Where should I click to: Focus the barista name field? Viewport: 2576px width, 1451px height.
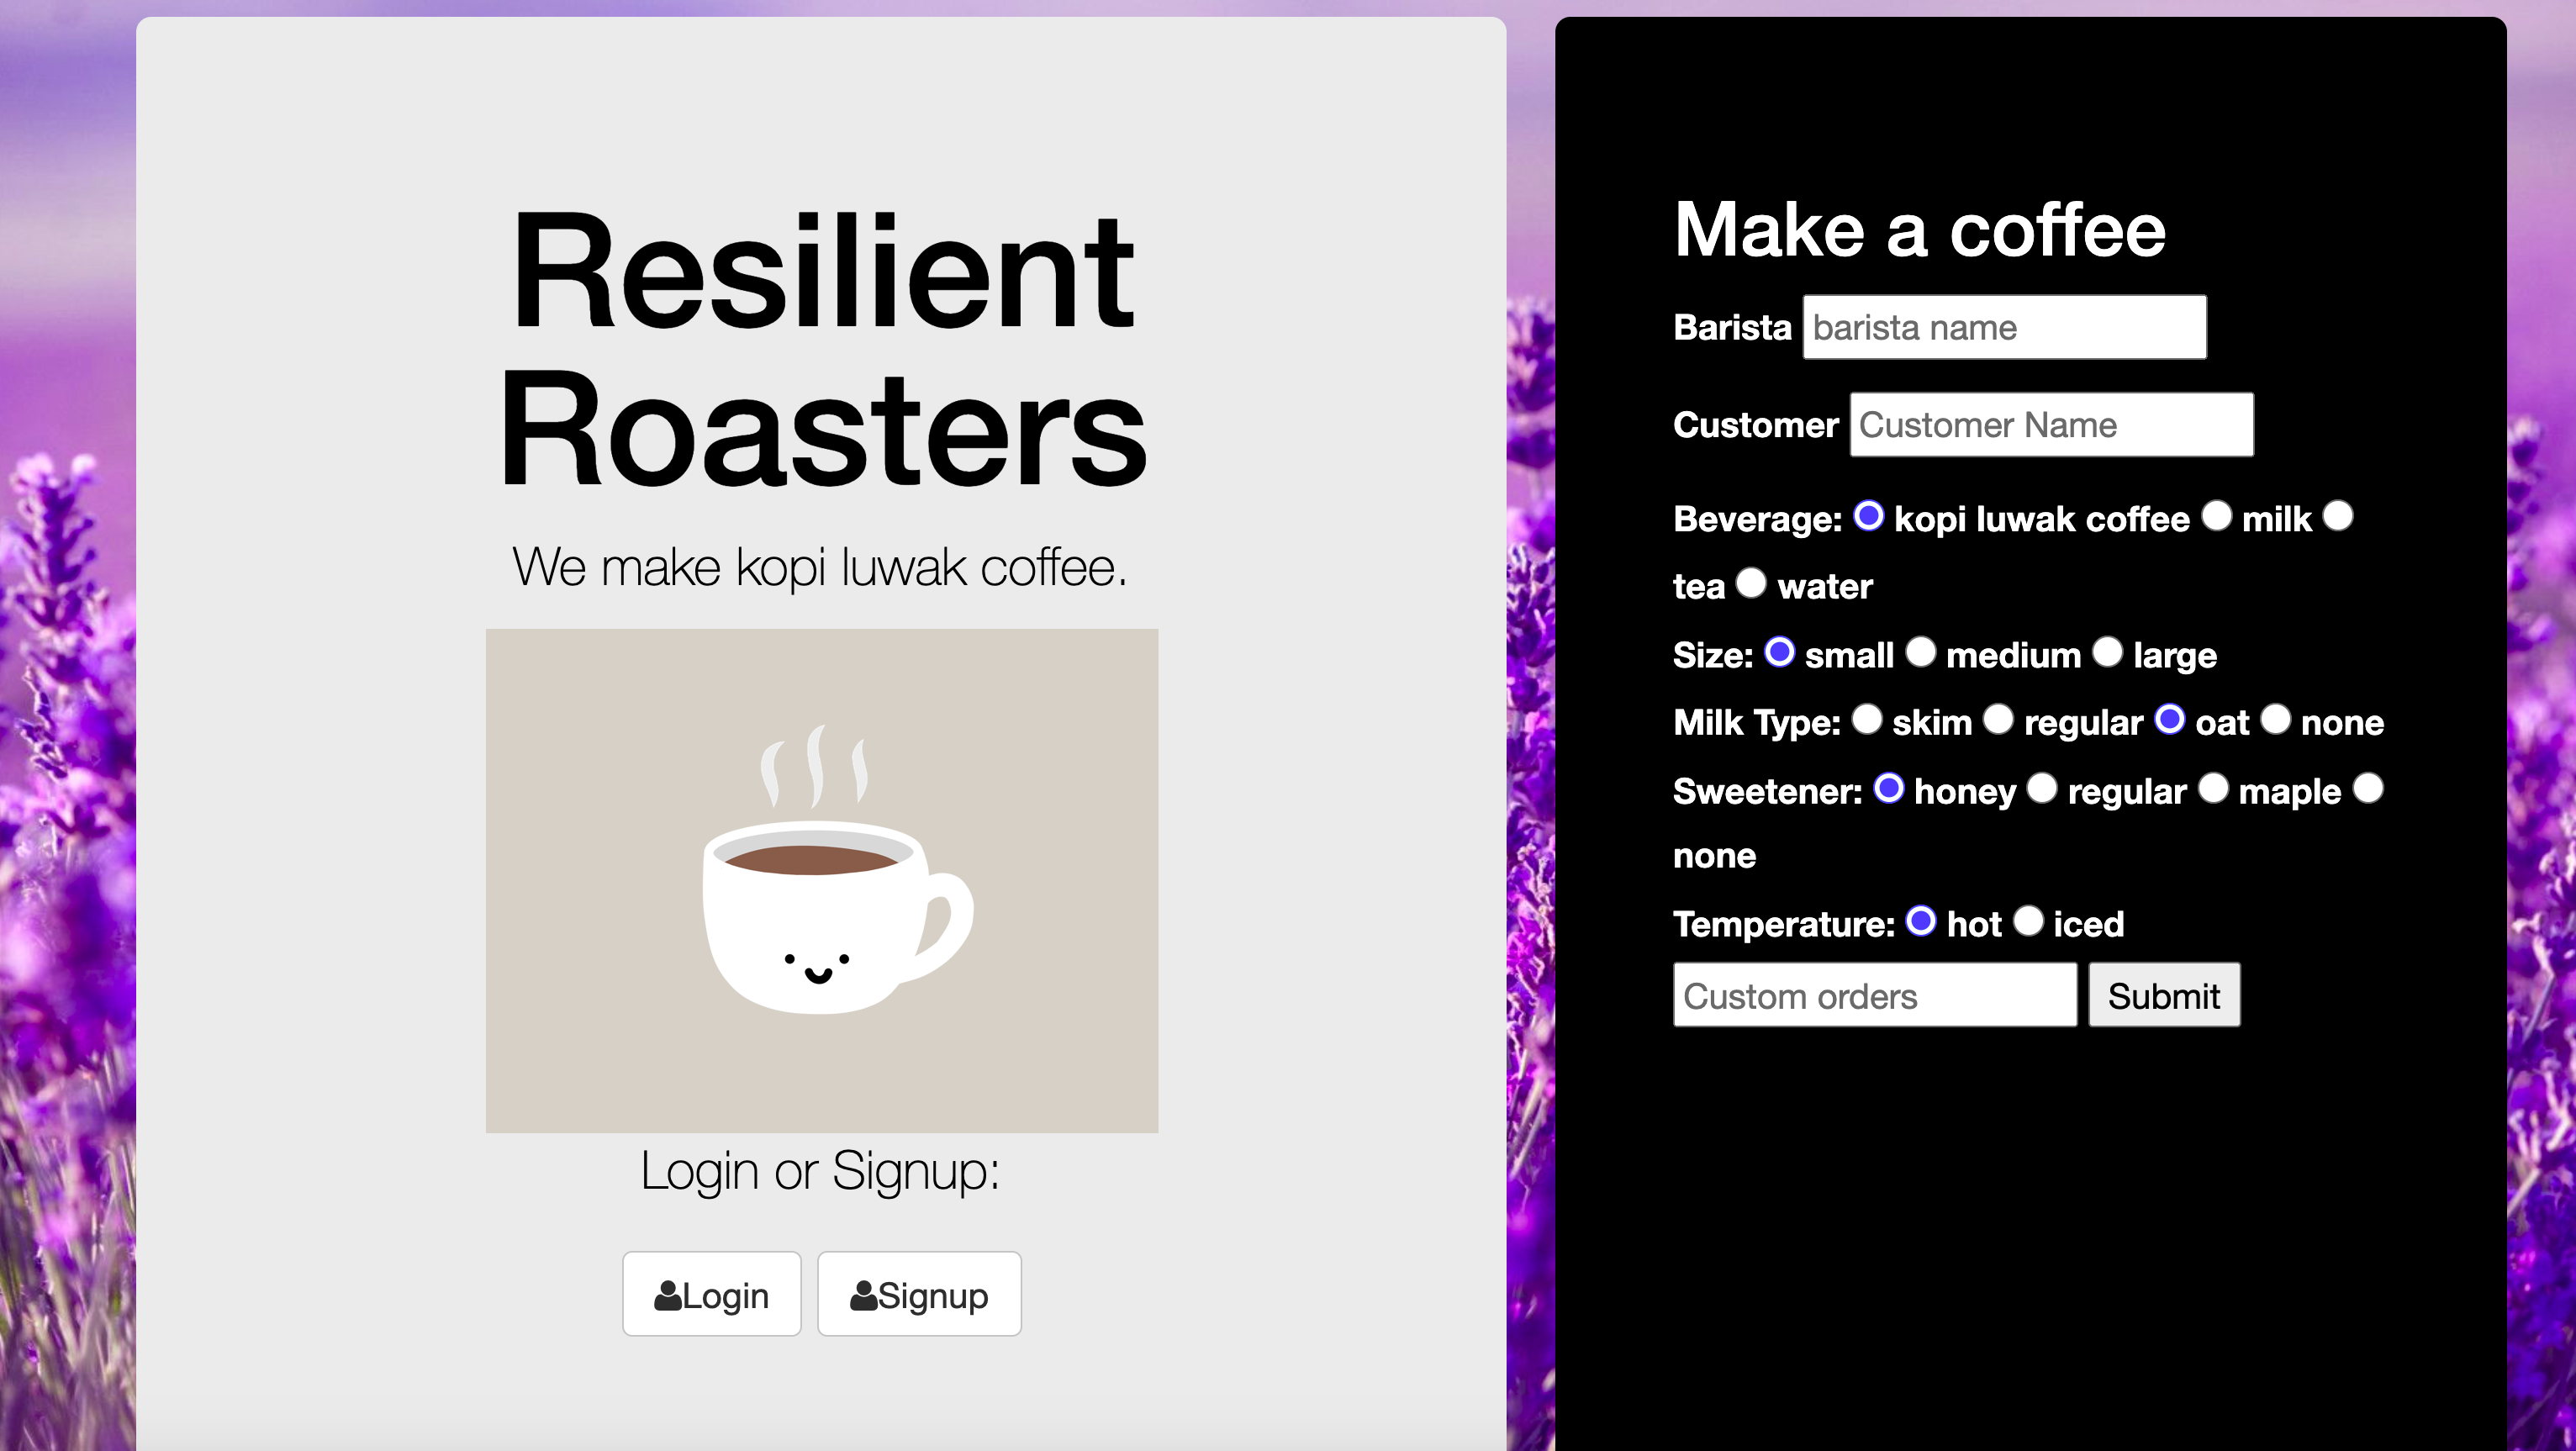2004,327
